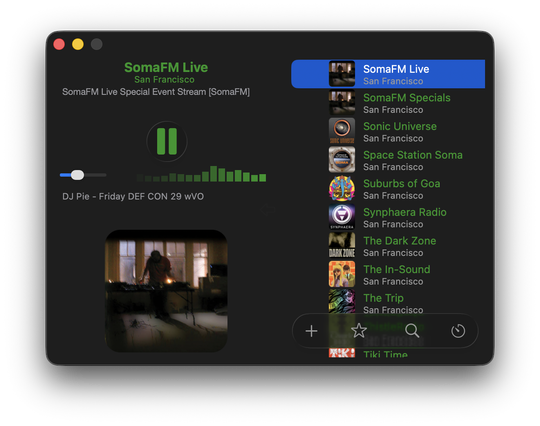Click the track title DJ Pie text

click(133, 196)
